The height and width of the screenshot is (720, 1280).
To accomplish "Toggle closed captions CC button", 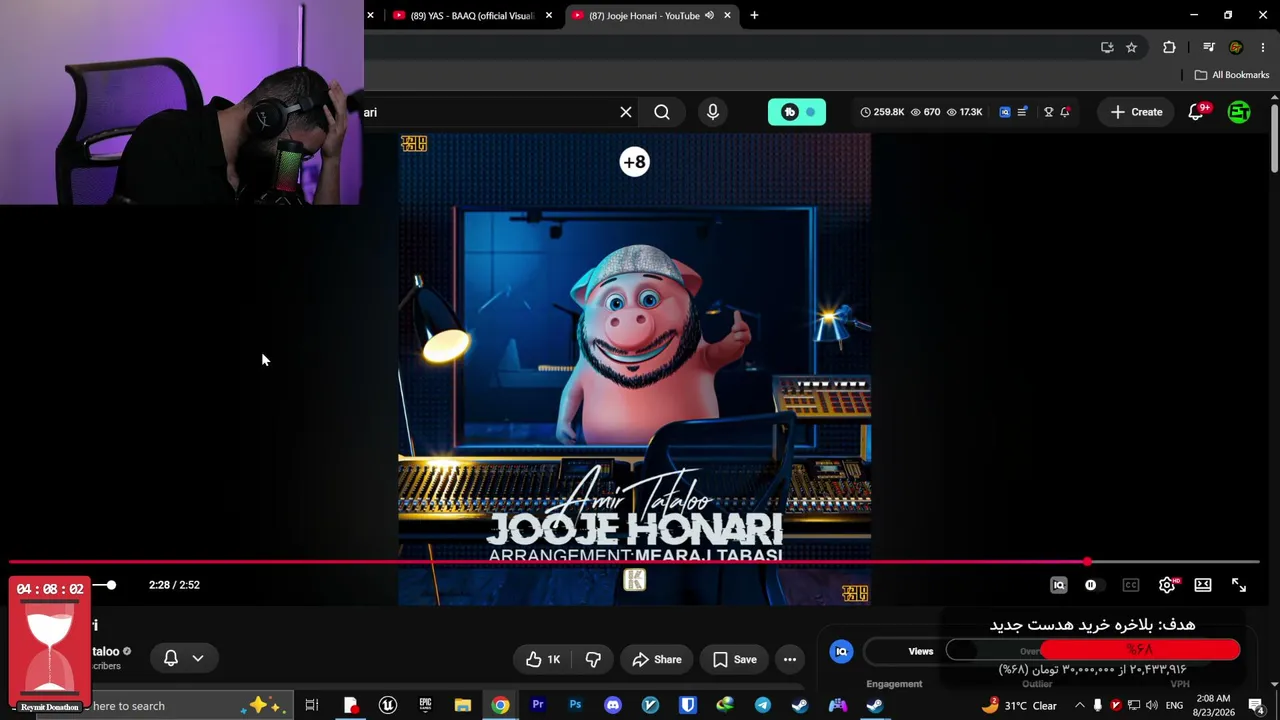I will point(1131,585).
